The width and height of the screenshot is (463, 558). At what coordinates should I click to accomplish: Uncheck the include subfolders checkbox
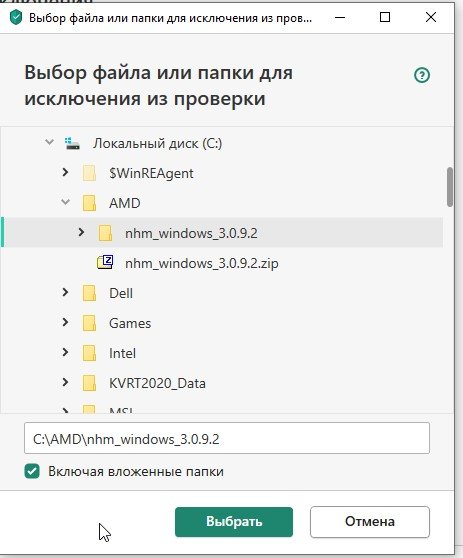tap(32, 472)
